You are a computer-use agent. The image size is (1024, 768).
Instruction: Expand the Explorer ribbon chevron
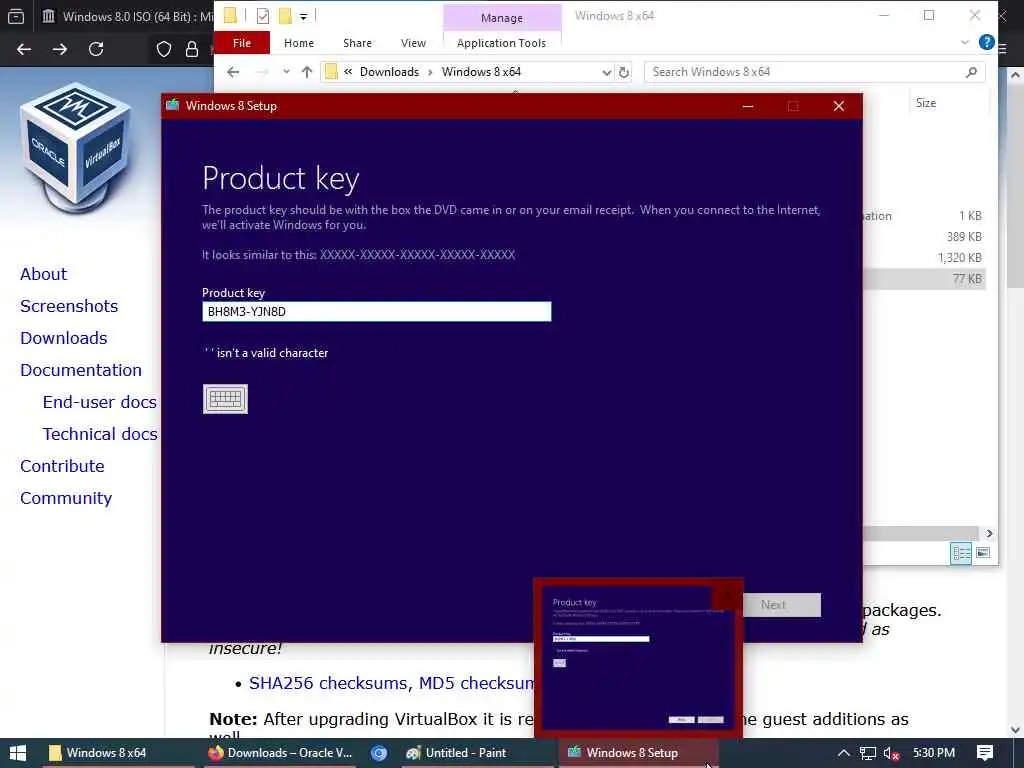point(965,43)
